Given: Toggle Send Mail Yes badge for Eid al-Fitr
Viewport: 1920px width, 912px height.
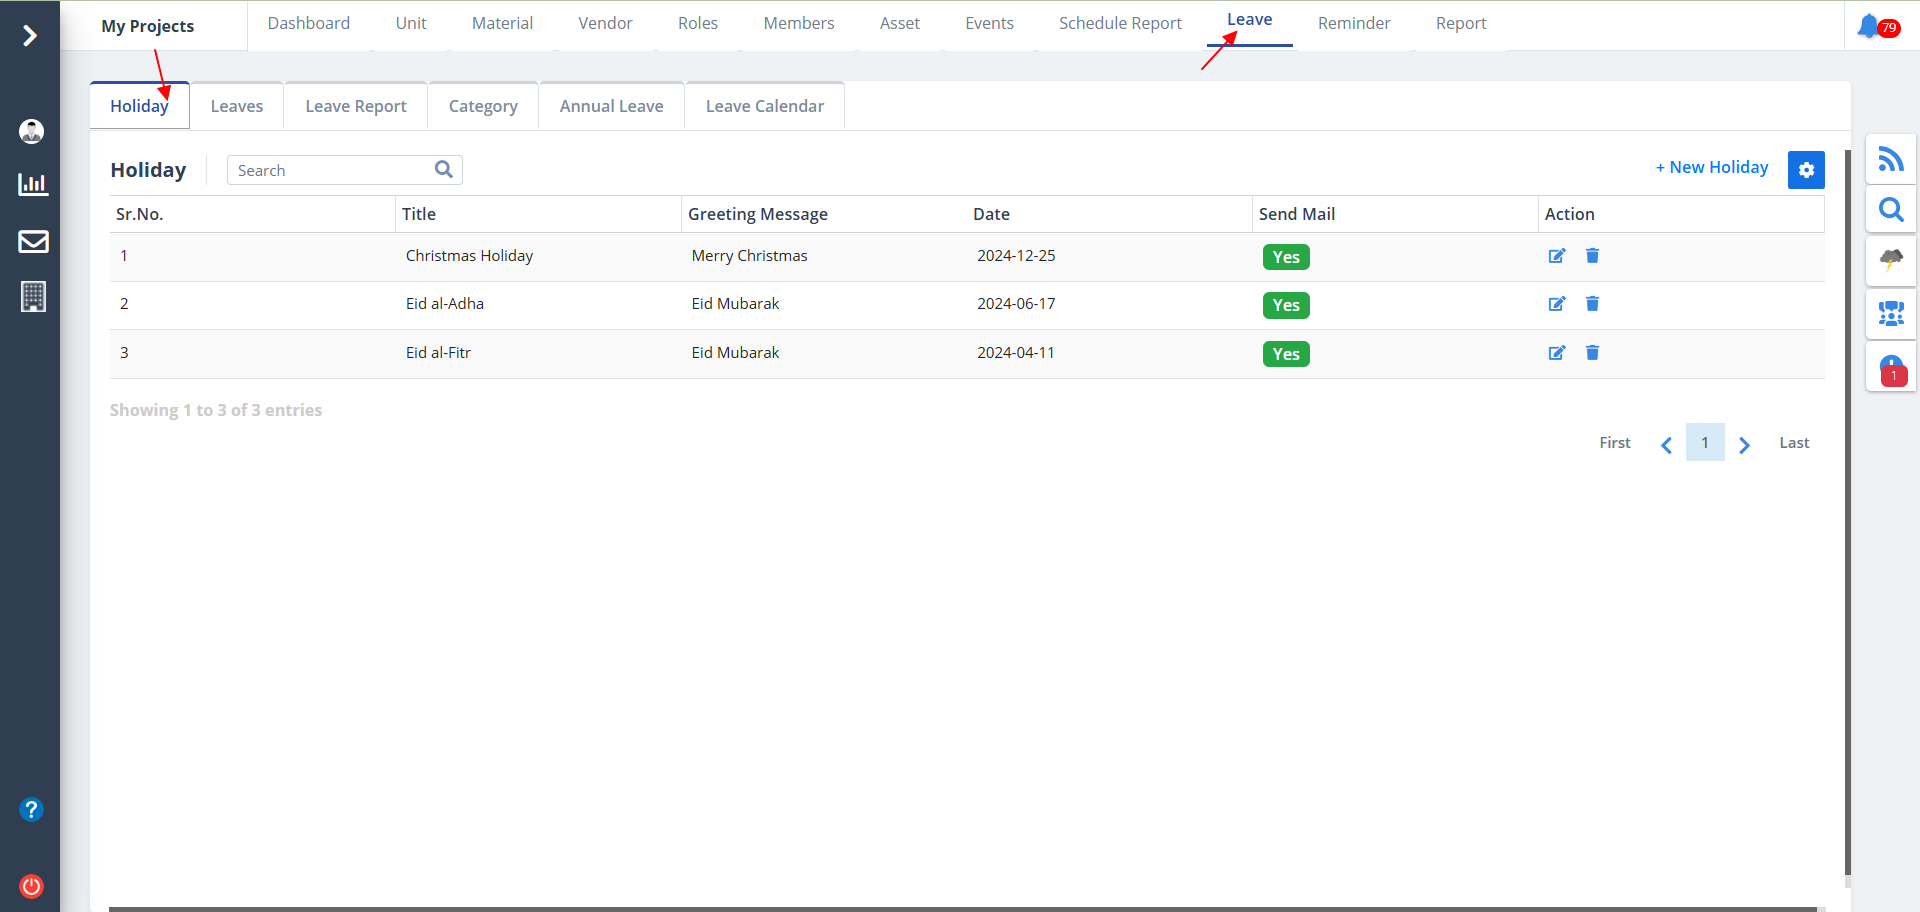Looking at the screenshot, I should [x=1286, y=354].
